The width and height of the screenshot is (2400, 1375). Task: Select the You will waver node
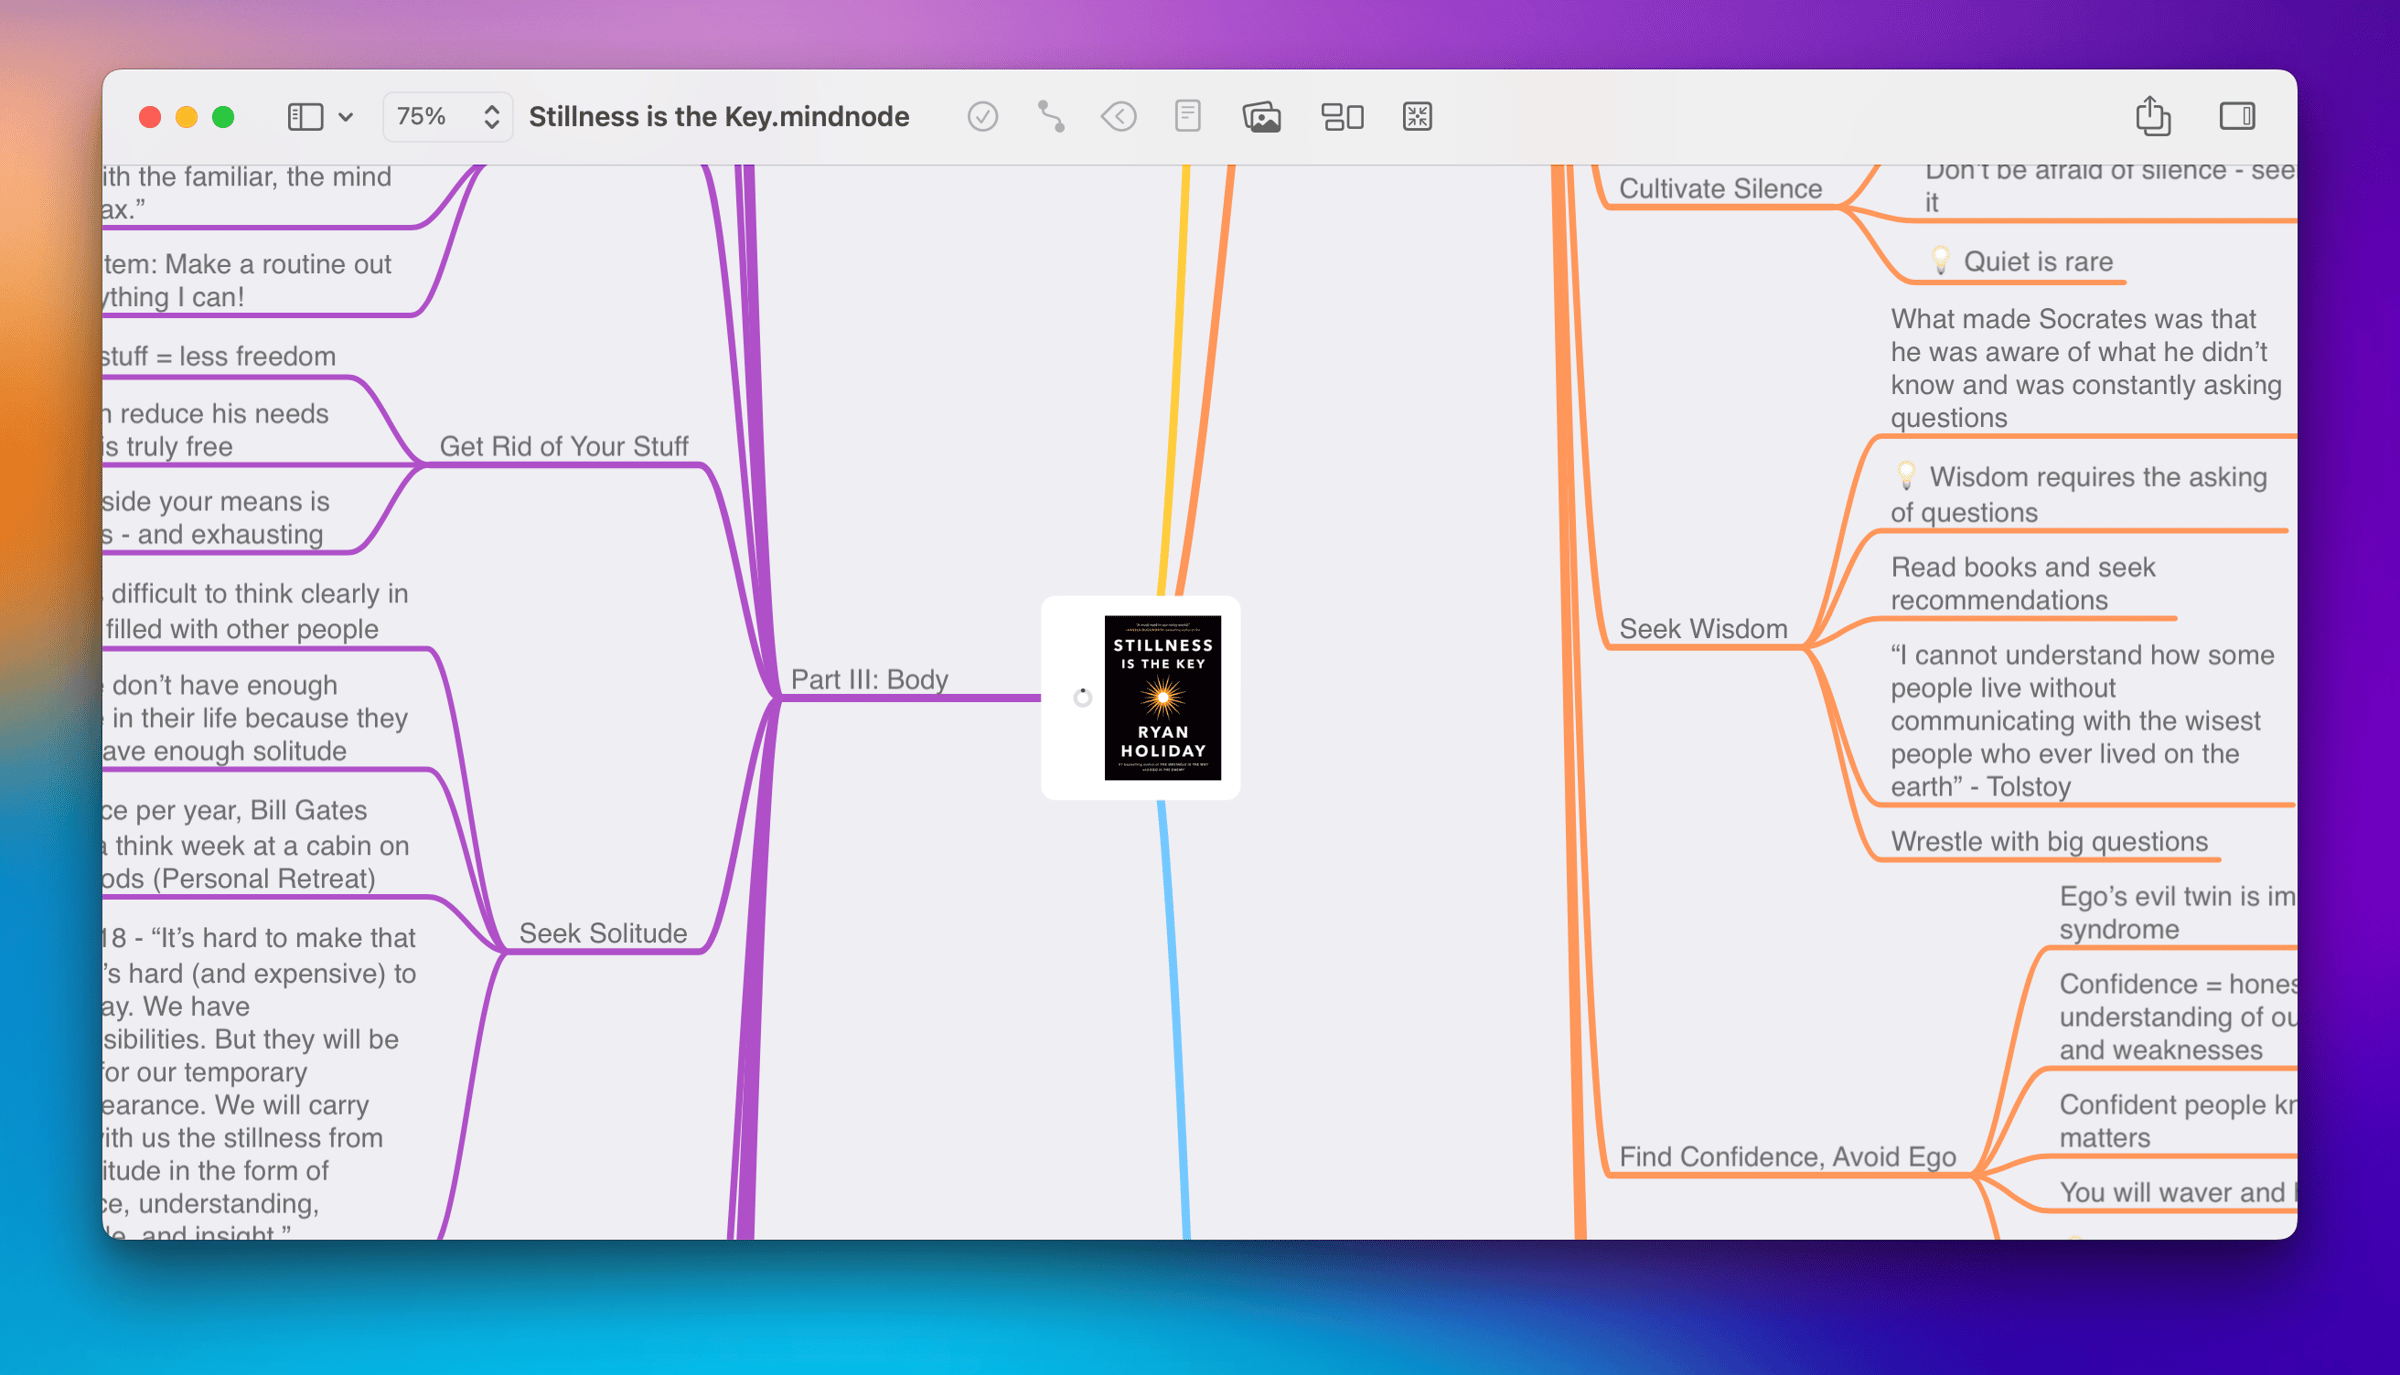2178,1192
